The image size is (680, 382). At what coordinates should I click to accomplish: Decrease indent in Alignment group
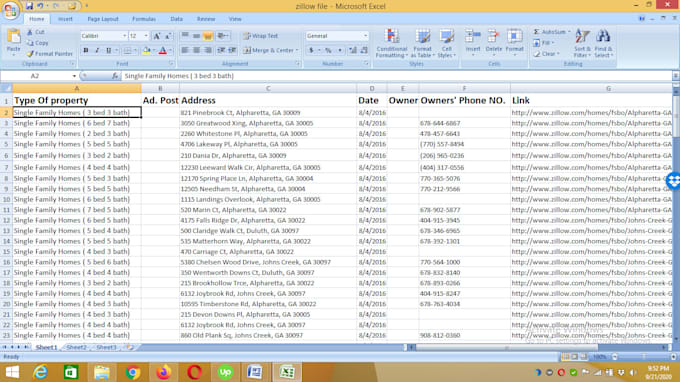click(x=221, y=50)
